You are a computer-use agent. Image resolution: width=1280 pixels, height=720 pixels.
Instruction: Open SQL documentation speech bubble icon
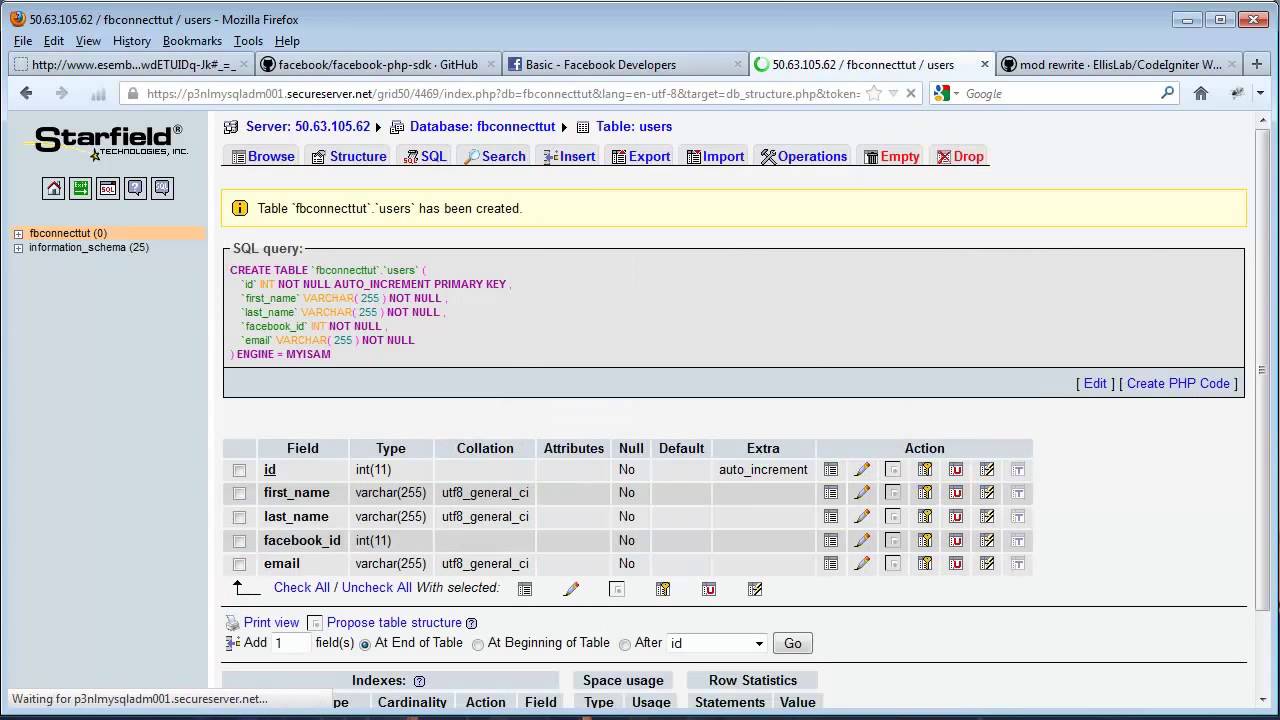click(162, 188)
